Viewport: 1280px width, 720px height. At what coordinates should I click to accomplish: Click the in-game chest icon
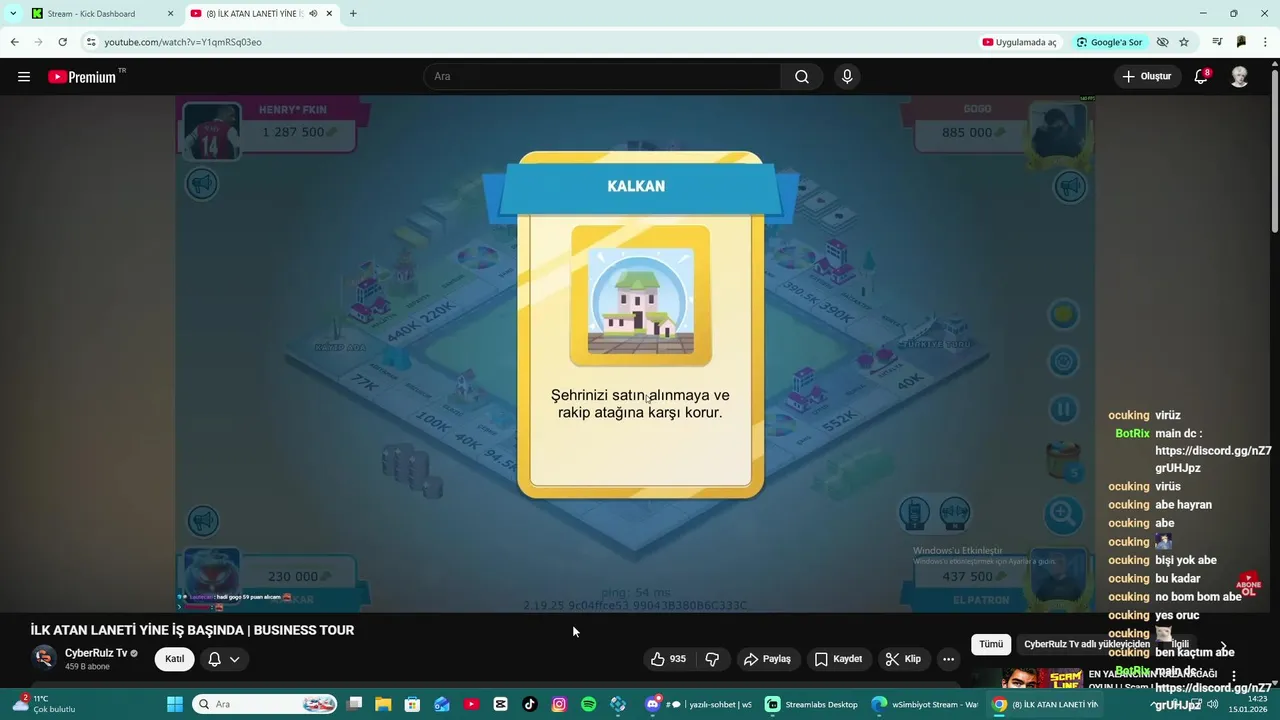[x=1064, y=460]
